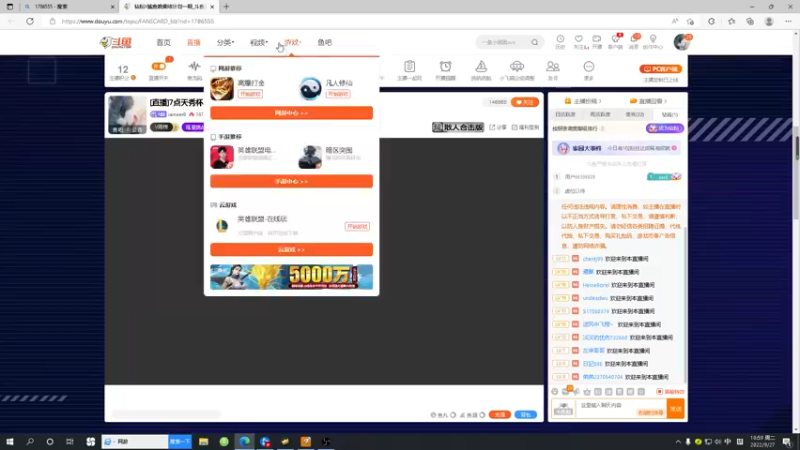Open File Explorer from taskbar

(204, 441)
